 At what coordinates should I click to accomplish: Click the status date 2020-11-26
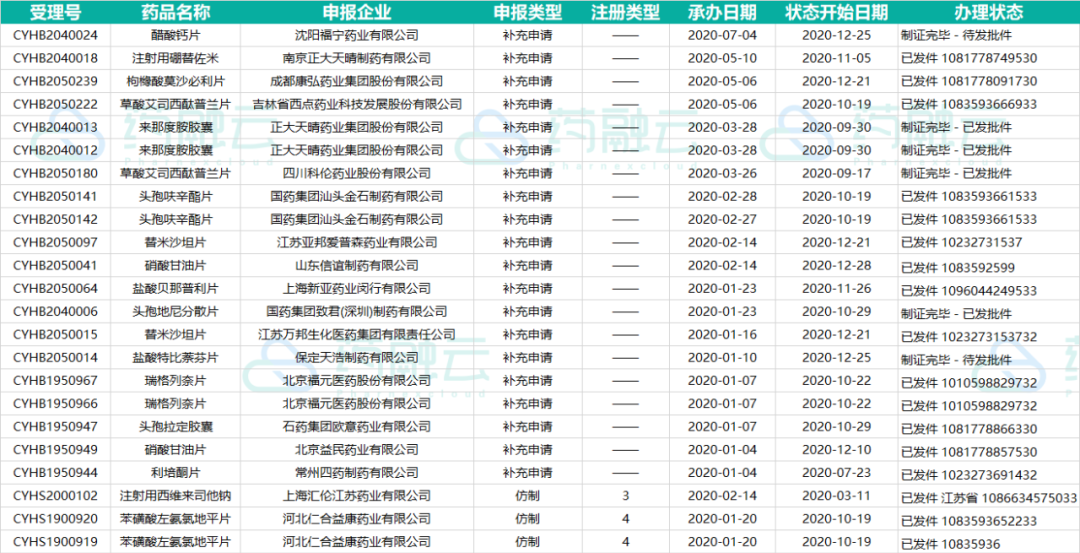[x=836, y=289]
